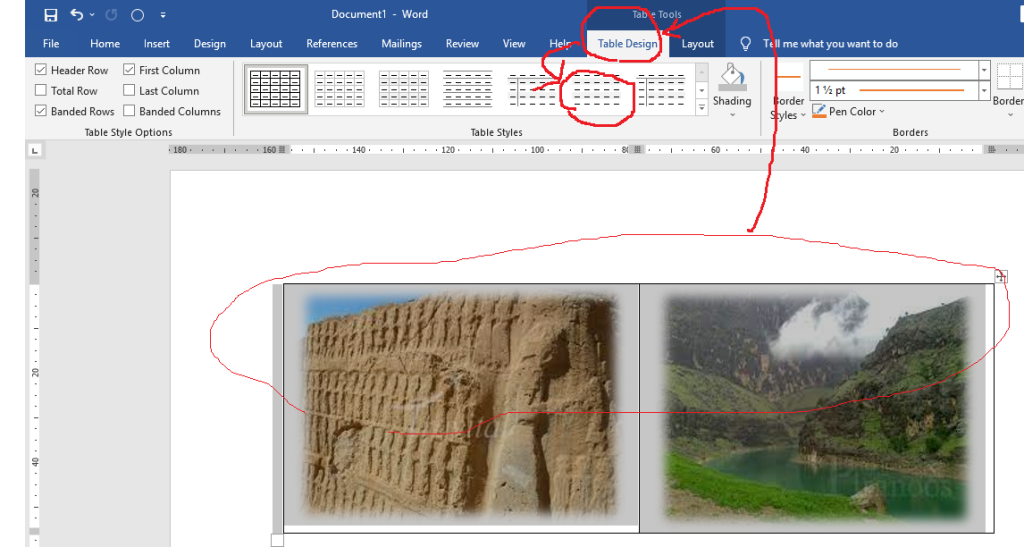Click the Shading paint bucket icon
The height and width of the screenshot is (547, 1024).
click(x=732, y=77)
